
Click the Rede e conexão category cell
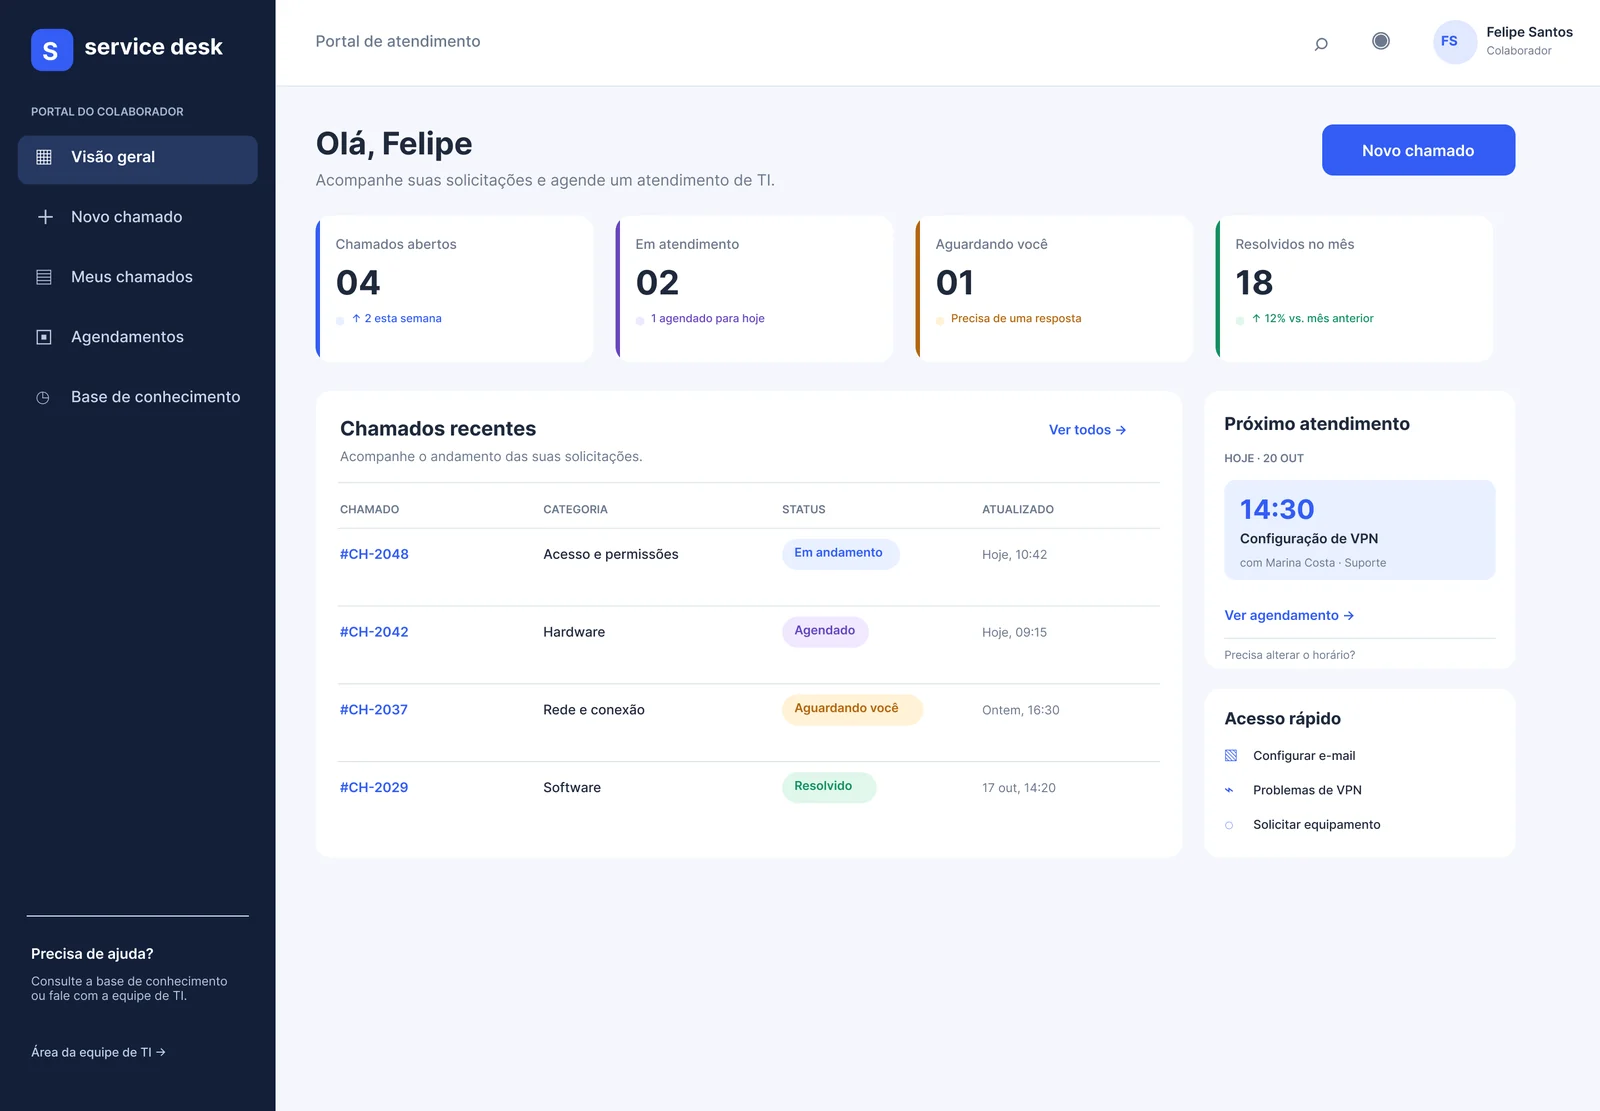click(594, 710)
